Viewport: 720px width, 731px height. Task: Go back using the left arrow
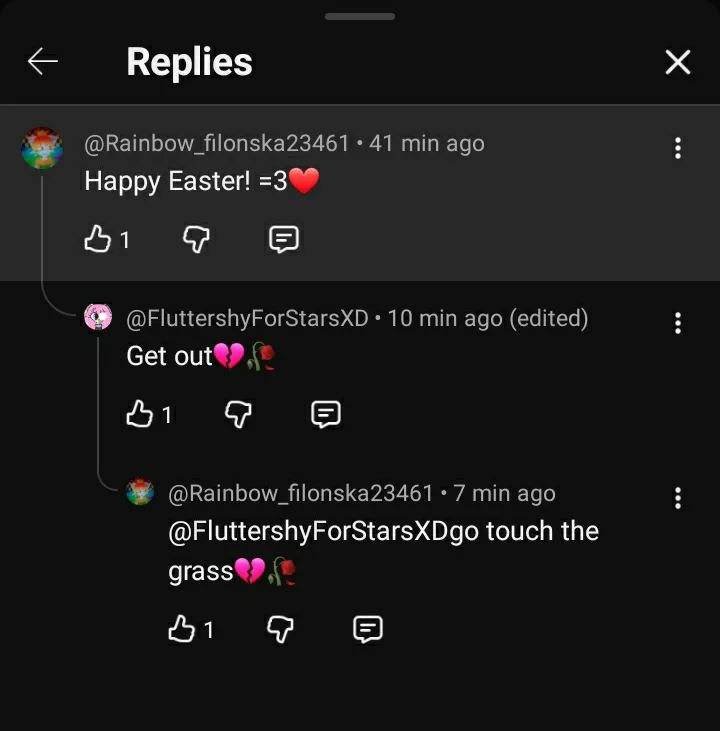point(42,62)
